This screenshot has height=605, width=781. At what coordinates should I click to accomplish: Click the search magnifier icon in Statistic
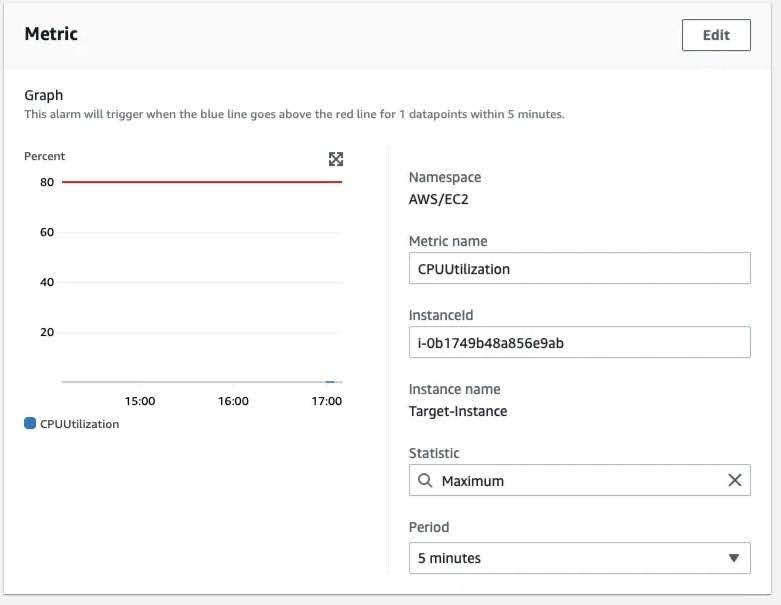(x=425, y=481)
